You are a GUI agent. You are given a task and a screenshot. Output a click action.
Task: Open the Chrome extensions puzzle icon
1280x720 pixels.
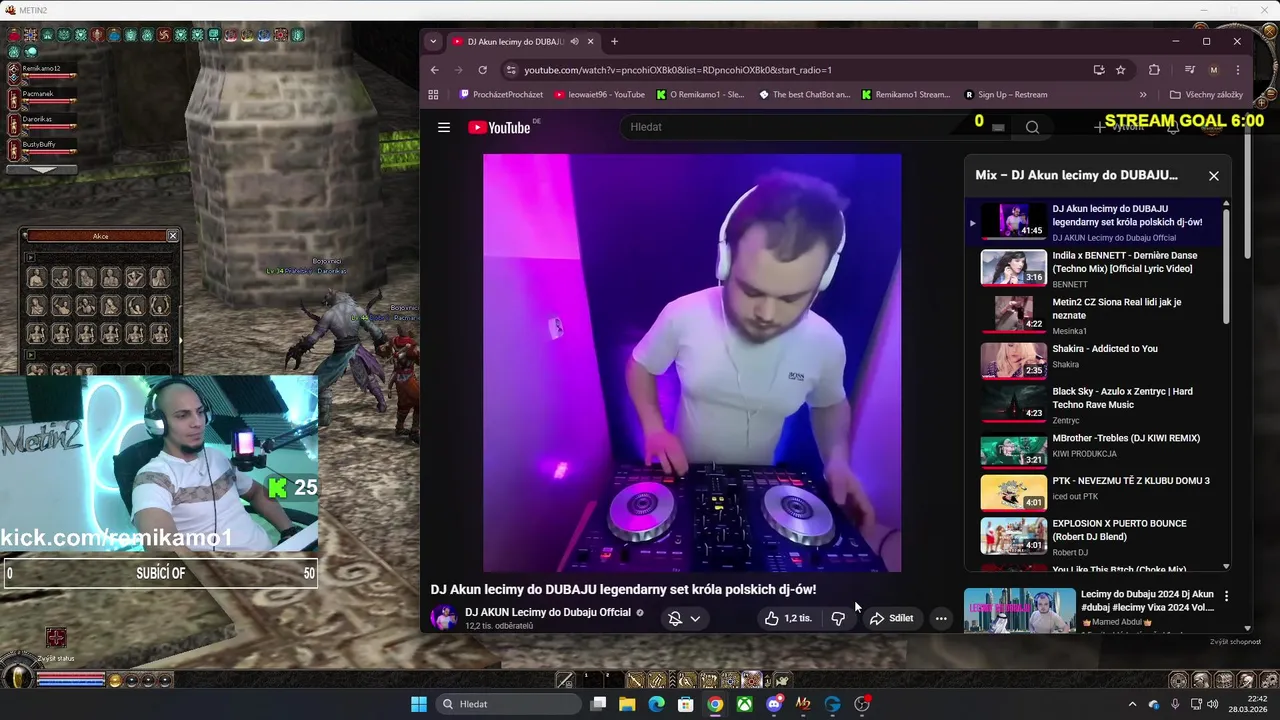click(1154, 70)
